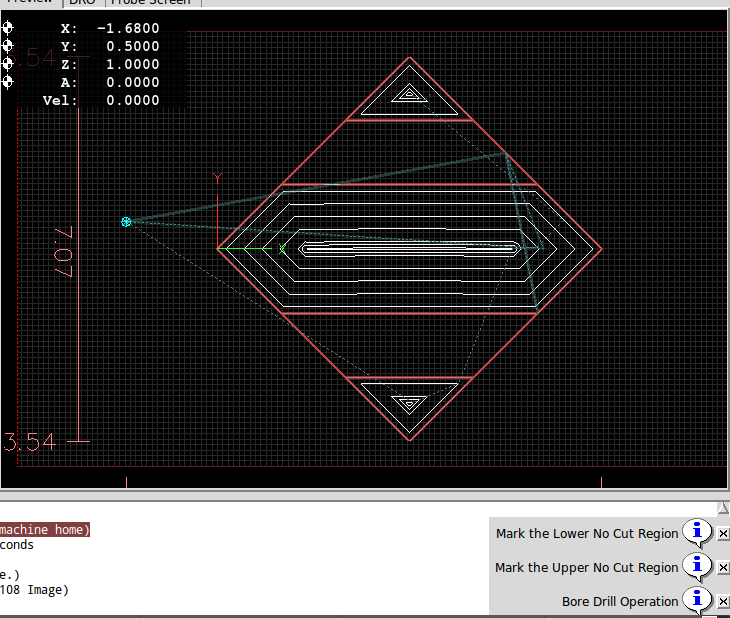730x618 pixels.
Task: Click the info icon for Lower No Cut Region
Action: (x=696, y=533)
